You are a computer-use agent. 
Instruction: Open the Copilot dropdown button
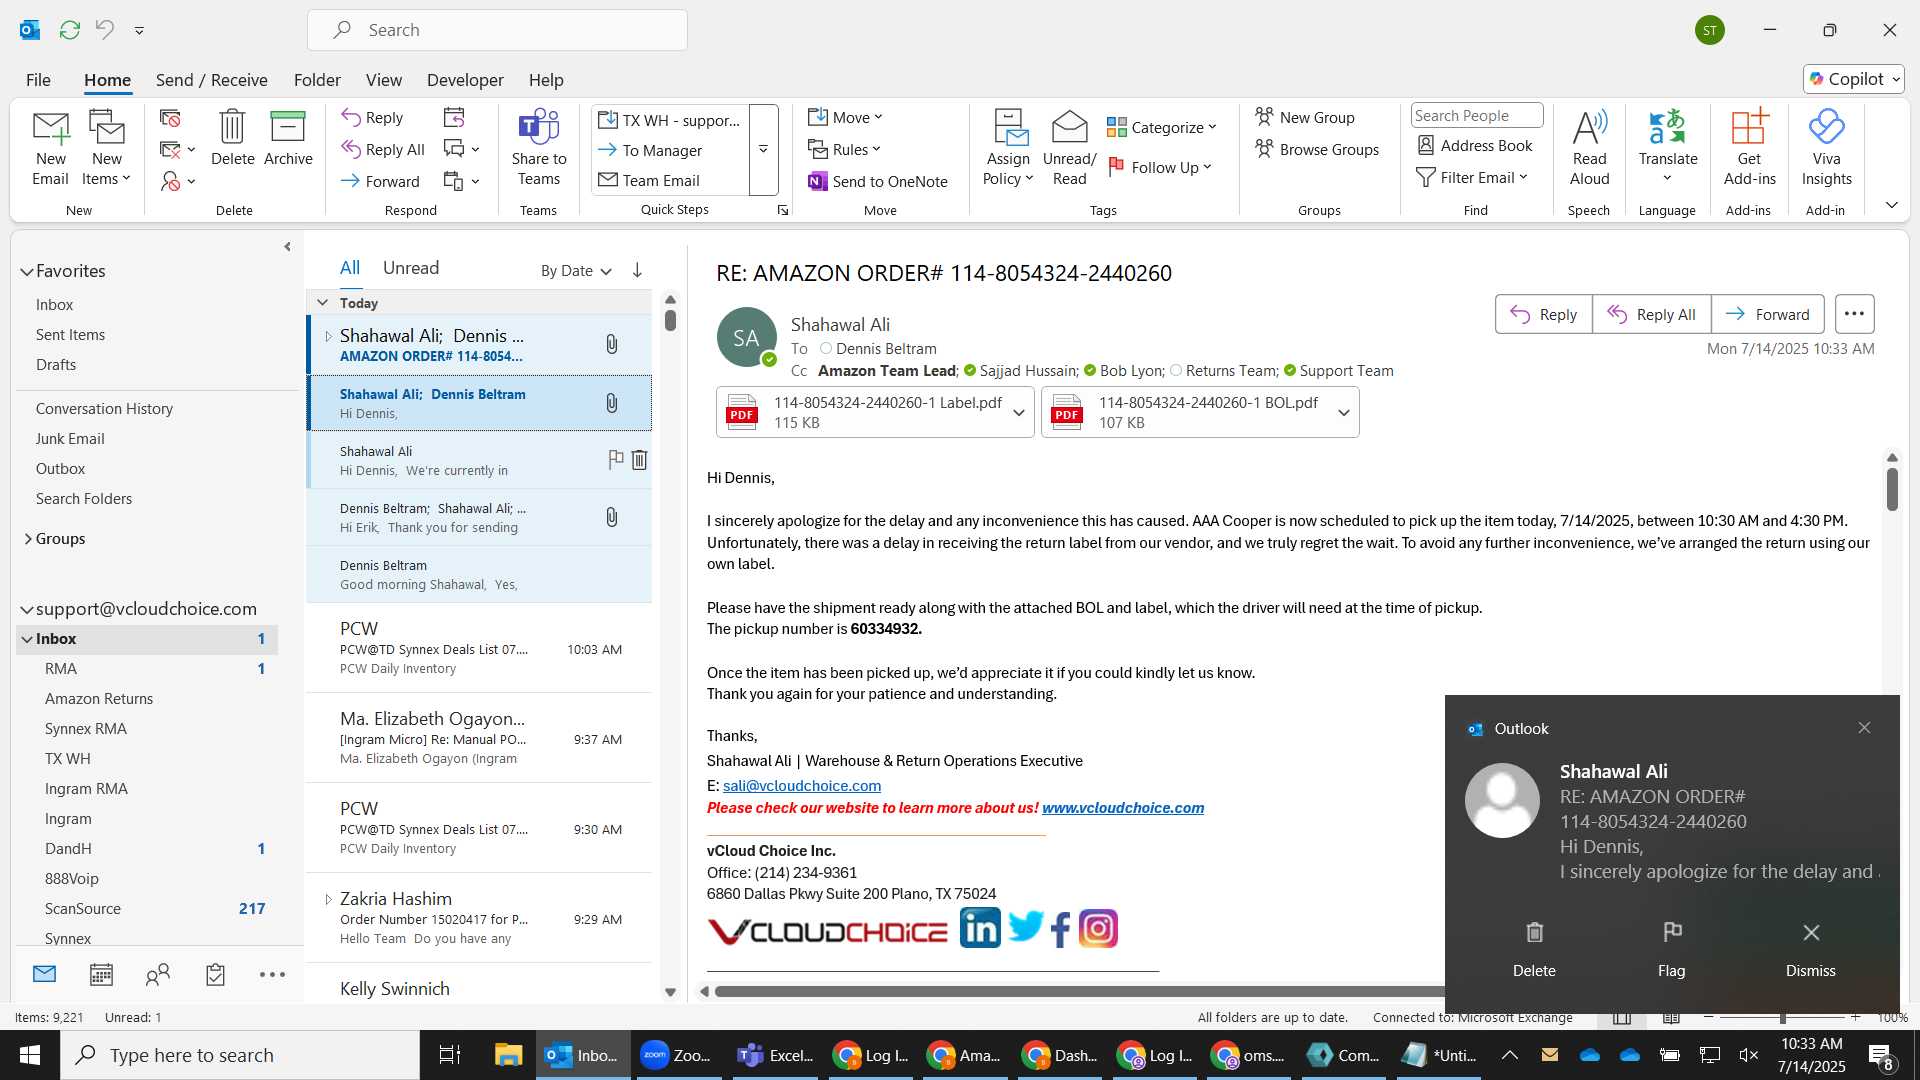[x=1854, y=79]
